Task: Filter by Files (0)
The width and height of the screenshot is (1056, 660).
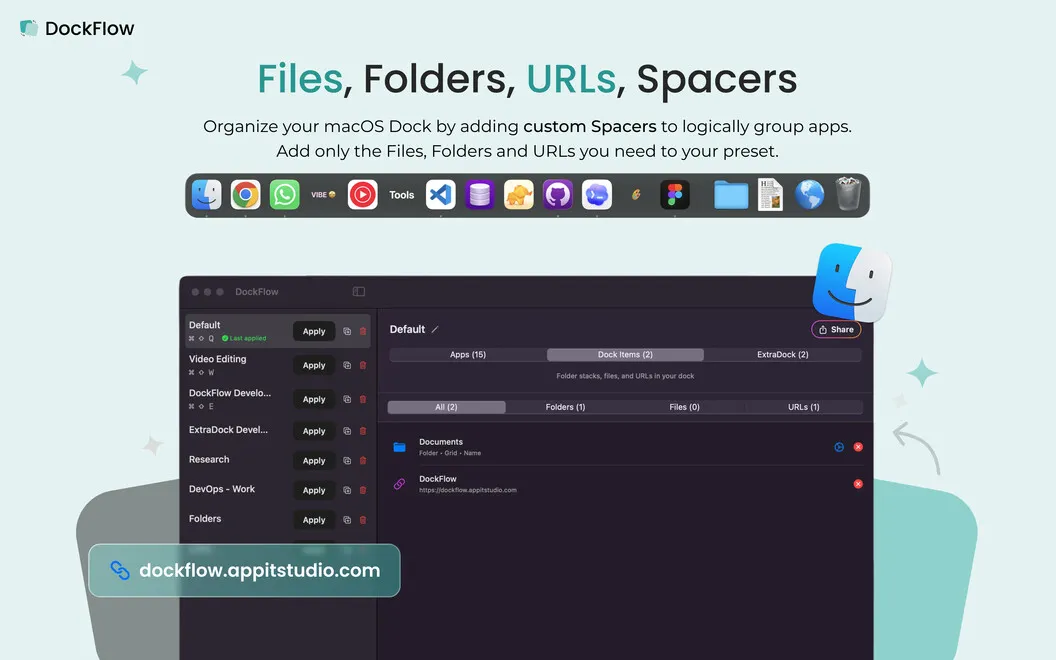Action: click(684, 407)
